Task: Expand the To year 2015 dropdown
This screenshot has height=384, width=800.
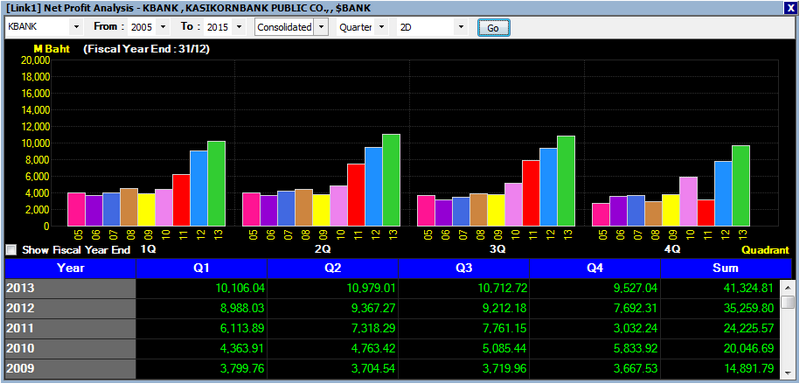Action: click(x=240, y=28)
